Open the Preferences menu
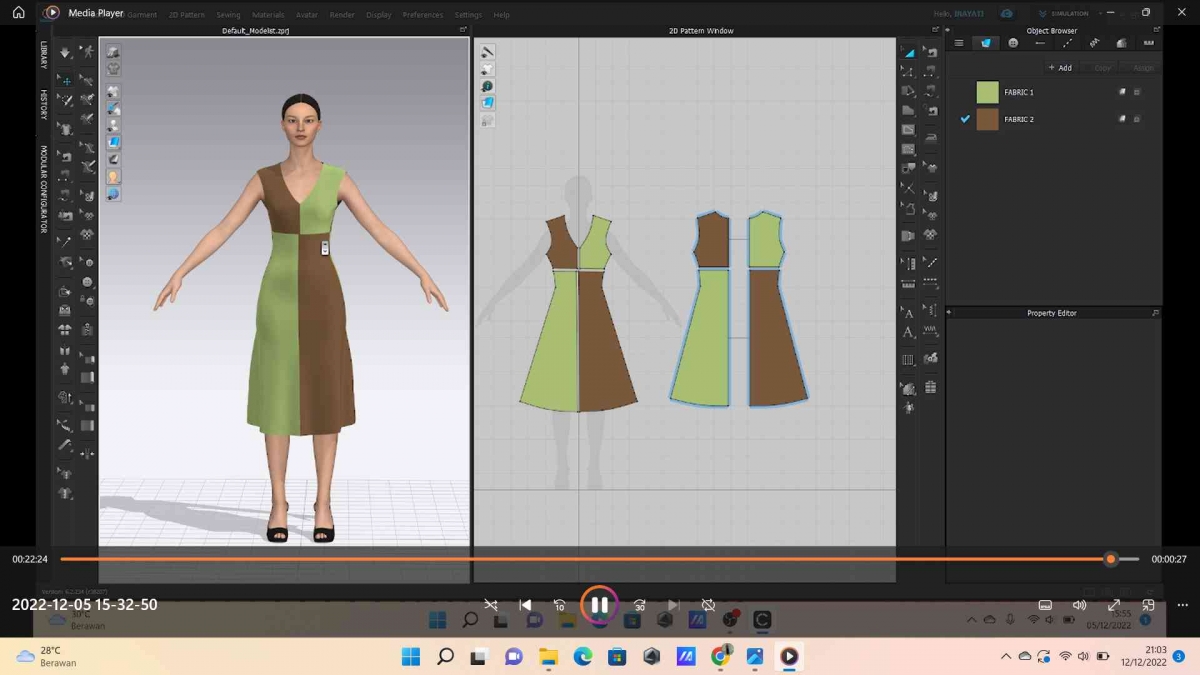This screenshot has height=675, width=1200. [x=423, y=15]
